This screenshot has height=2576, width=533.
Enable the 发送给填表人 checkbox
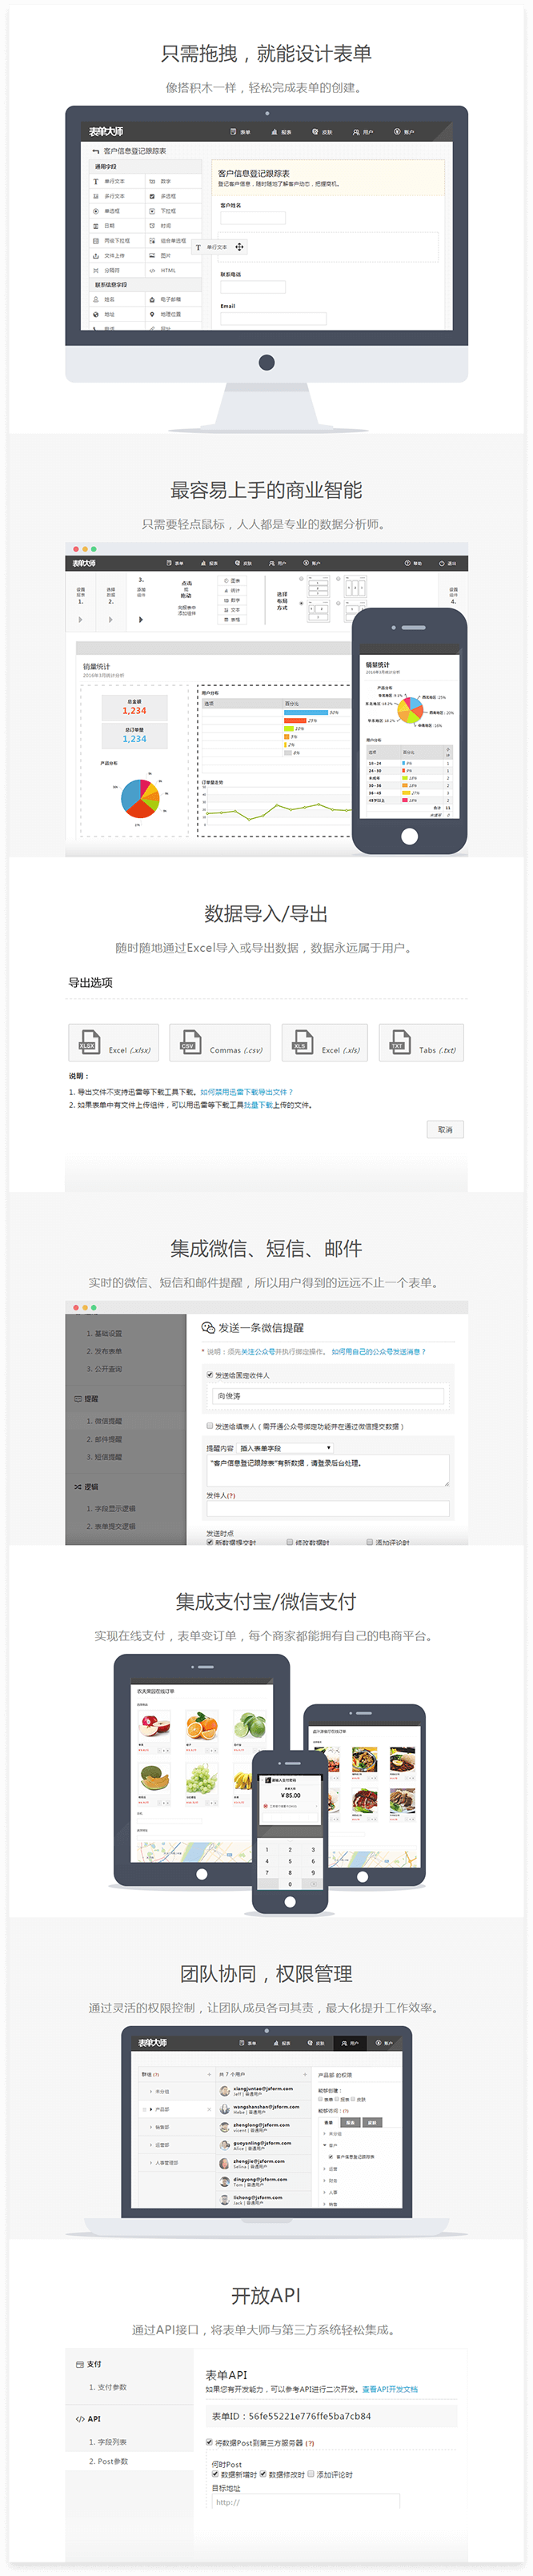210,1426
